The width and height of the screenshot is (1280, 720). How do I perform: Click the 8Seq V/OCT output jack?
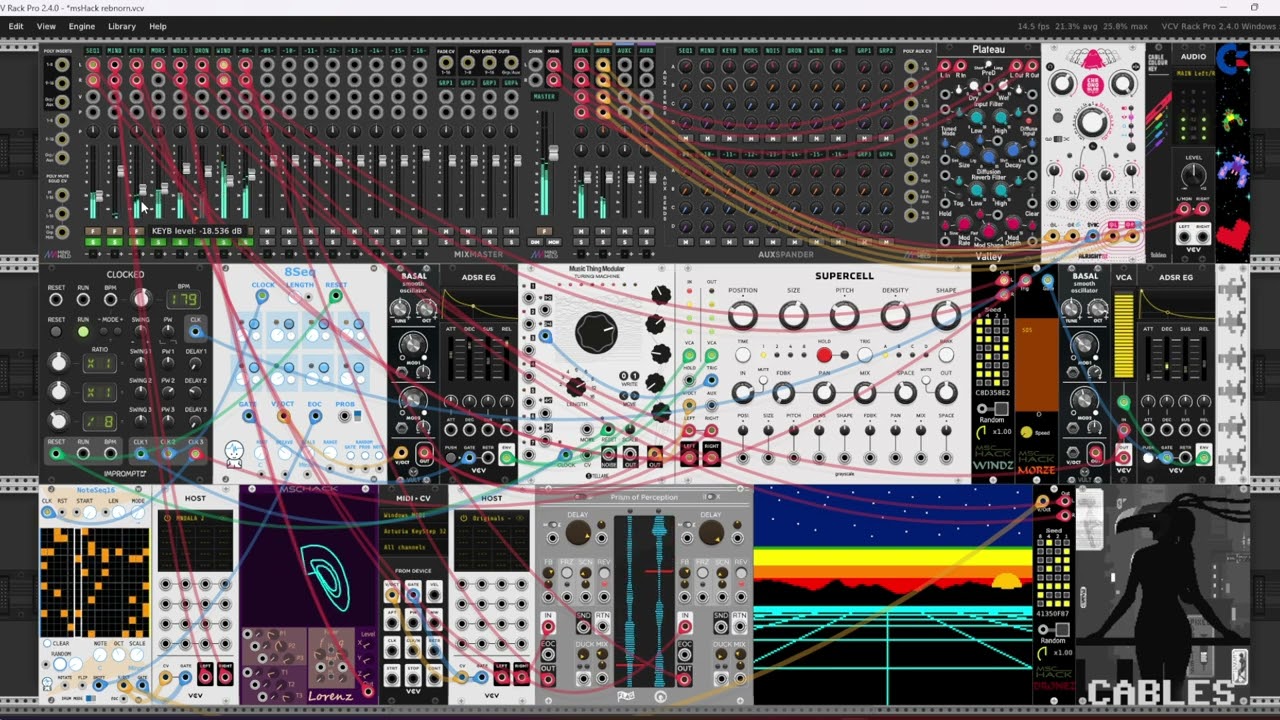click(284, 416)
